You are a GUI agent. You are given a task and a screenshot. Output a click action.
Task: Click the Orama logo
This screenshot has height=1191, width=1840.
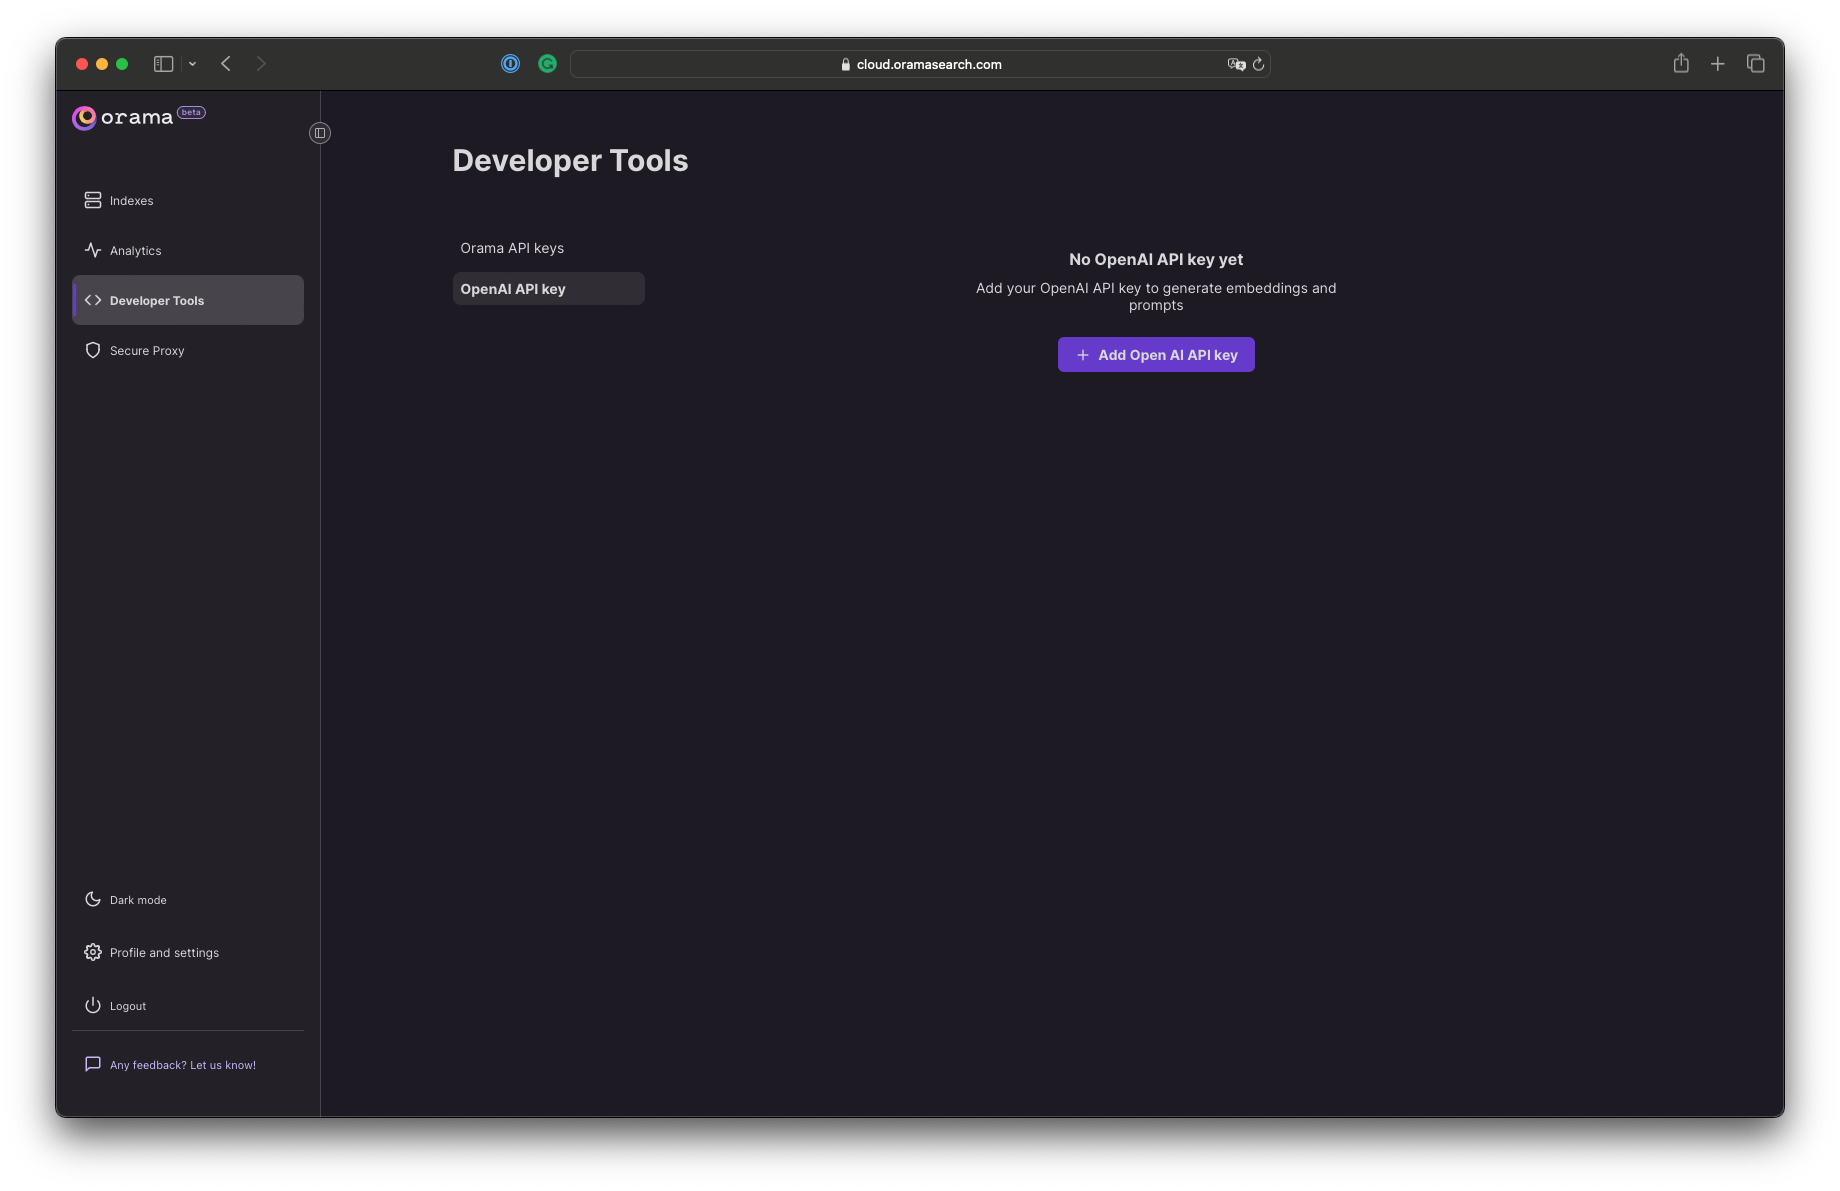point(123,118)
